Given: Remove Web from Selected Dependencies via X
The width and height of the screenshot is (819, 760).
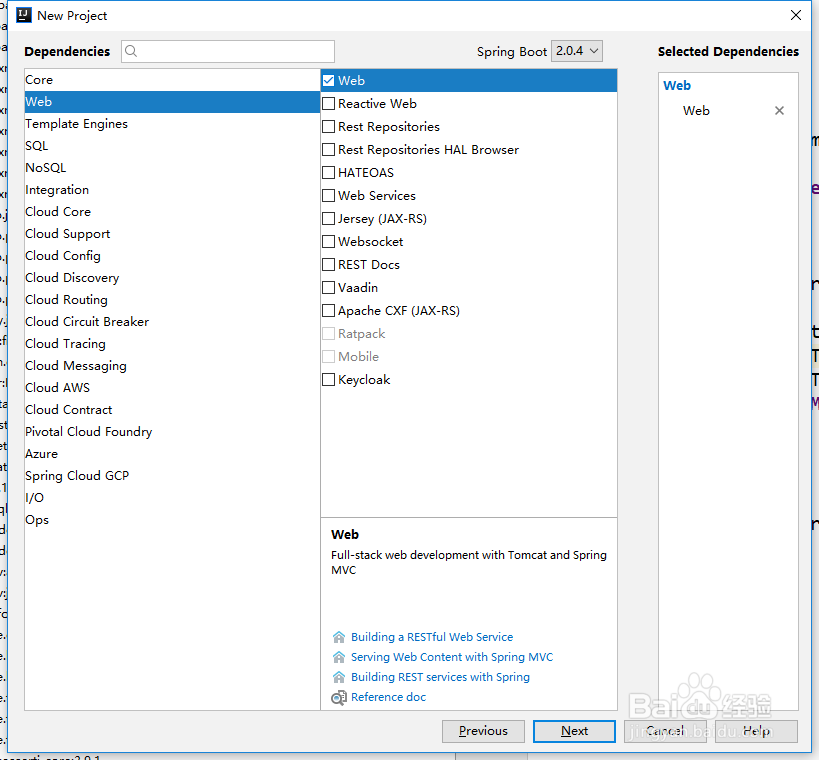Looking at the screenshot, I should tap(780, 111).
